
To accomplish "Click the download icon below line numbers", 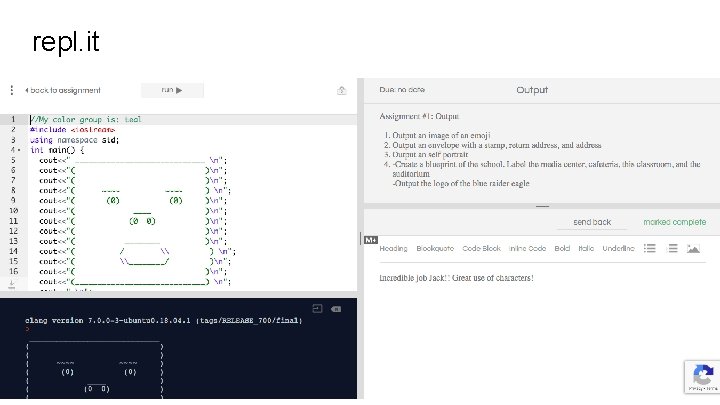I will click(12, 285).
